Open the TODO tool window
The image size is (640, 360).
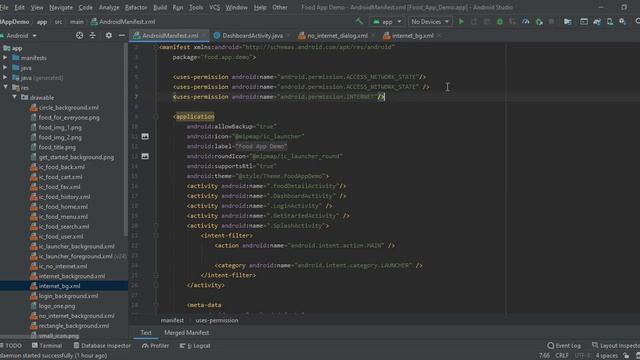[11, 346]
